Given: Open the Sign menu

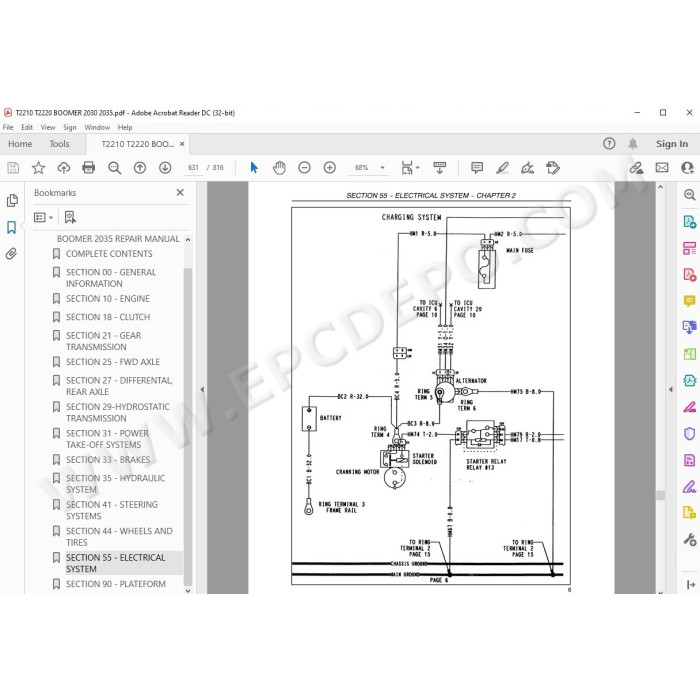Looking at the screenshot, I should 70,127.
